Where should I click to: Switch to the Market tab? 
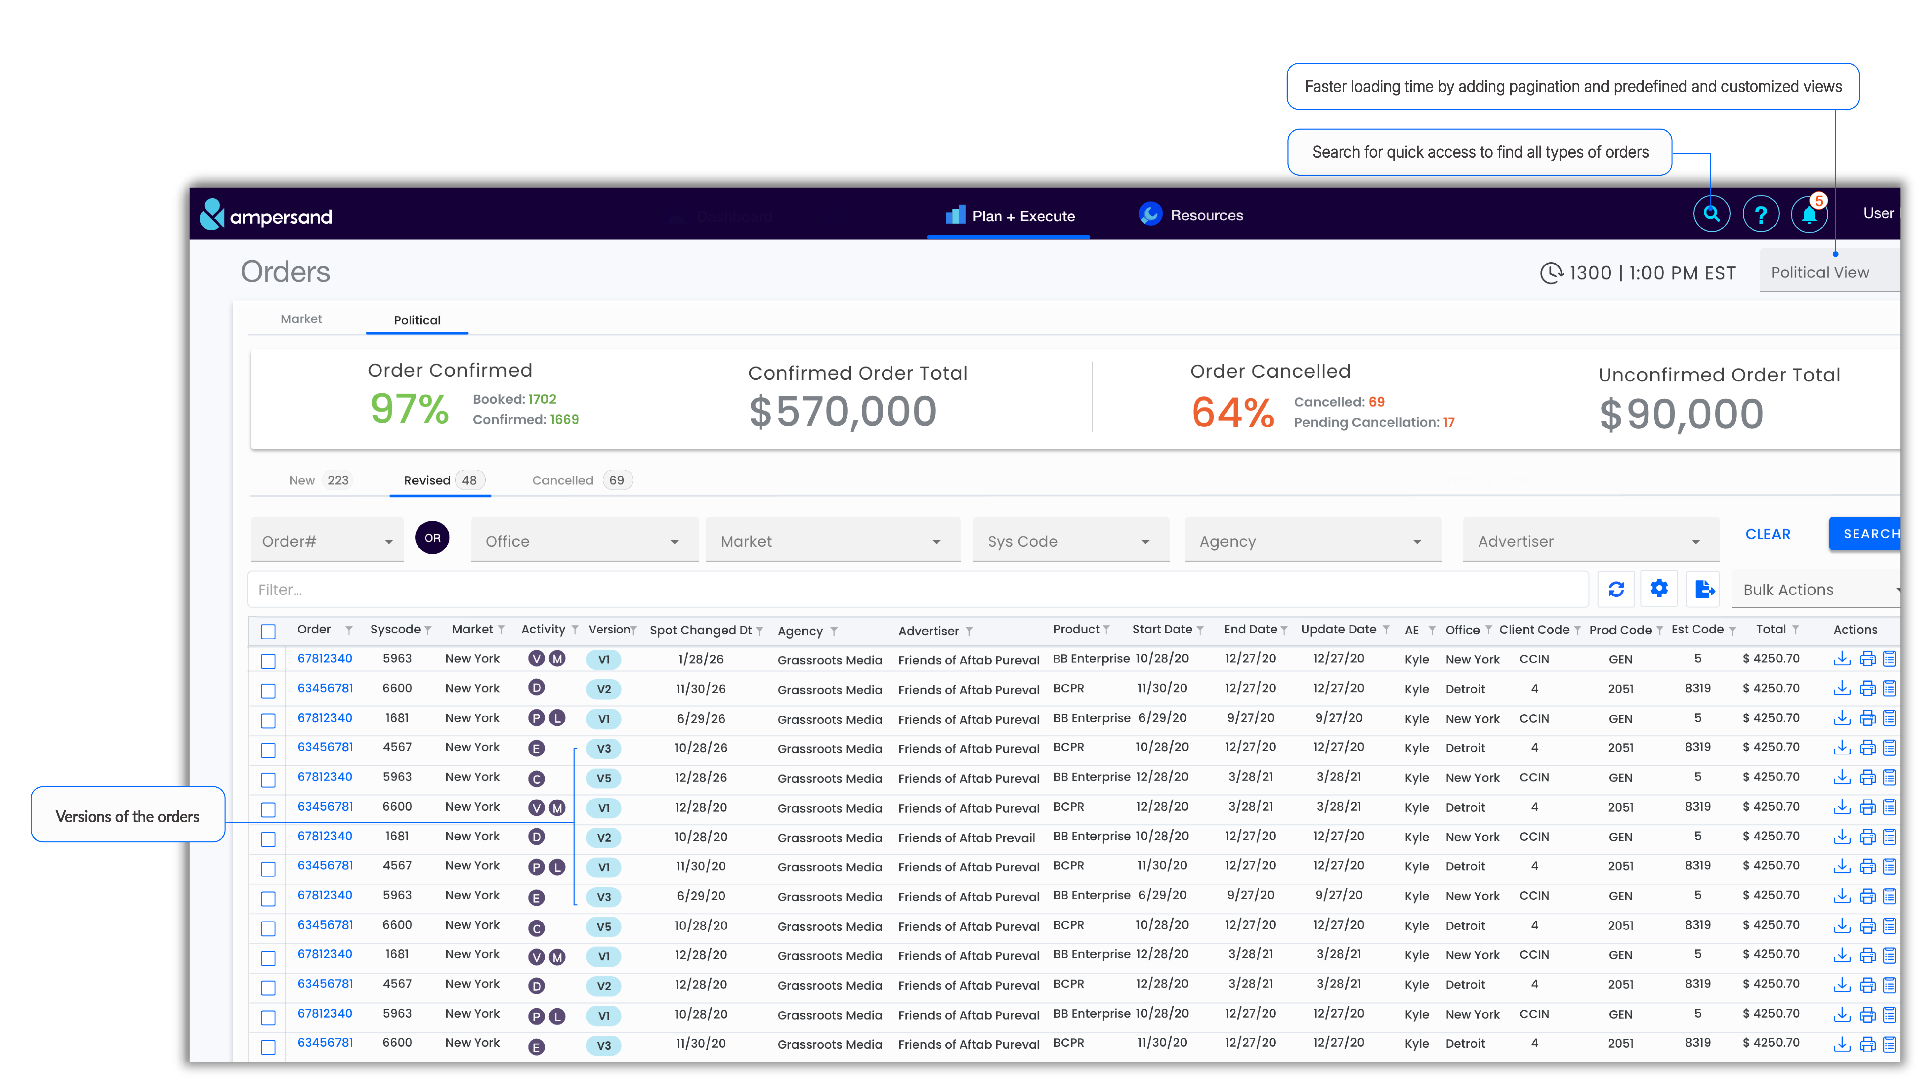point(301,319)
